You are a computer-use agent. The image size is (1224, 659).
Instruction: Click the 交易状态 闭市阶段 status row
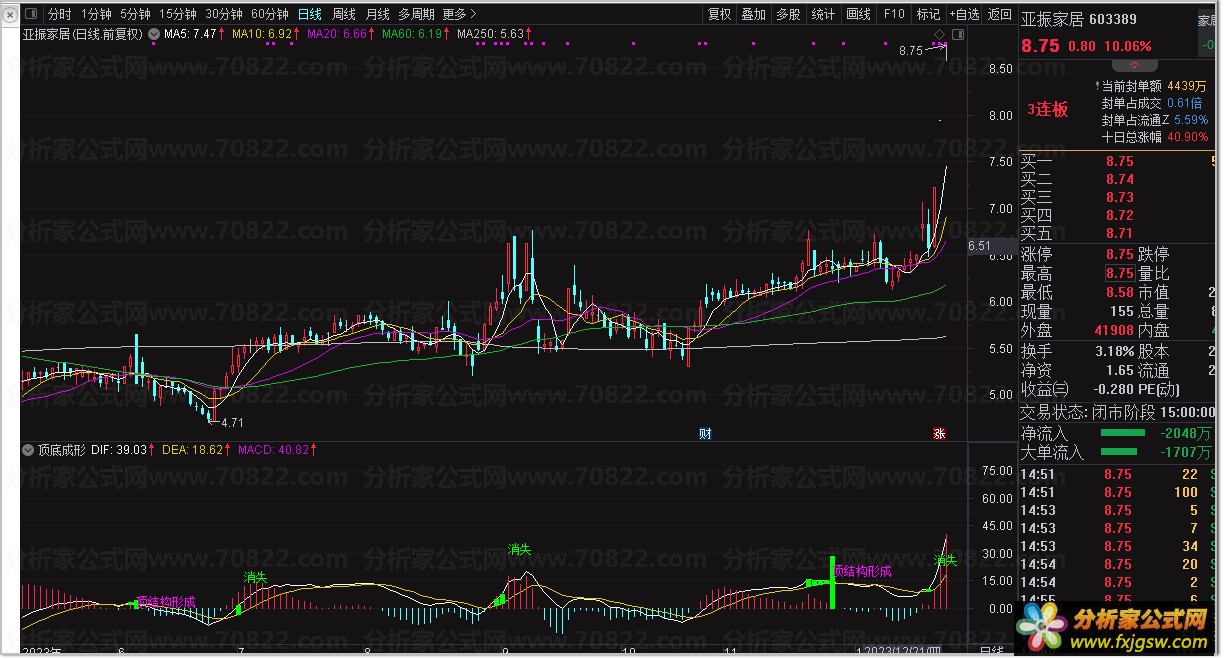point(1117,412)
